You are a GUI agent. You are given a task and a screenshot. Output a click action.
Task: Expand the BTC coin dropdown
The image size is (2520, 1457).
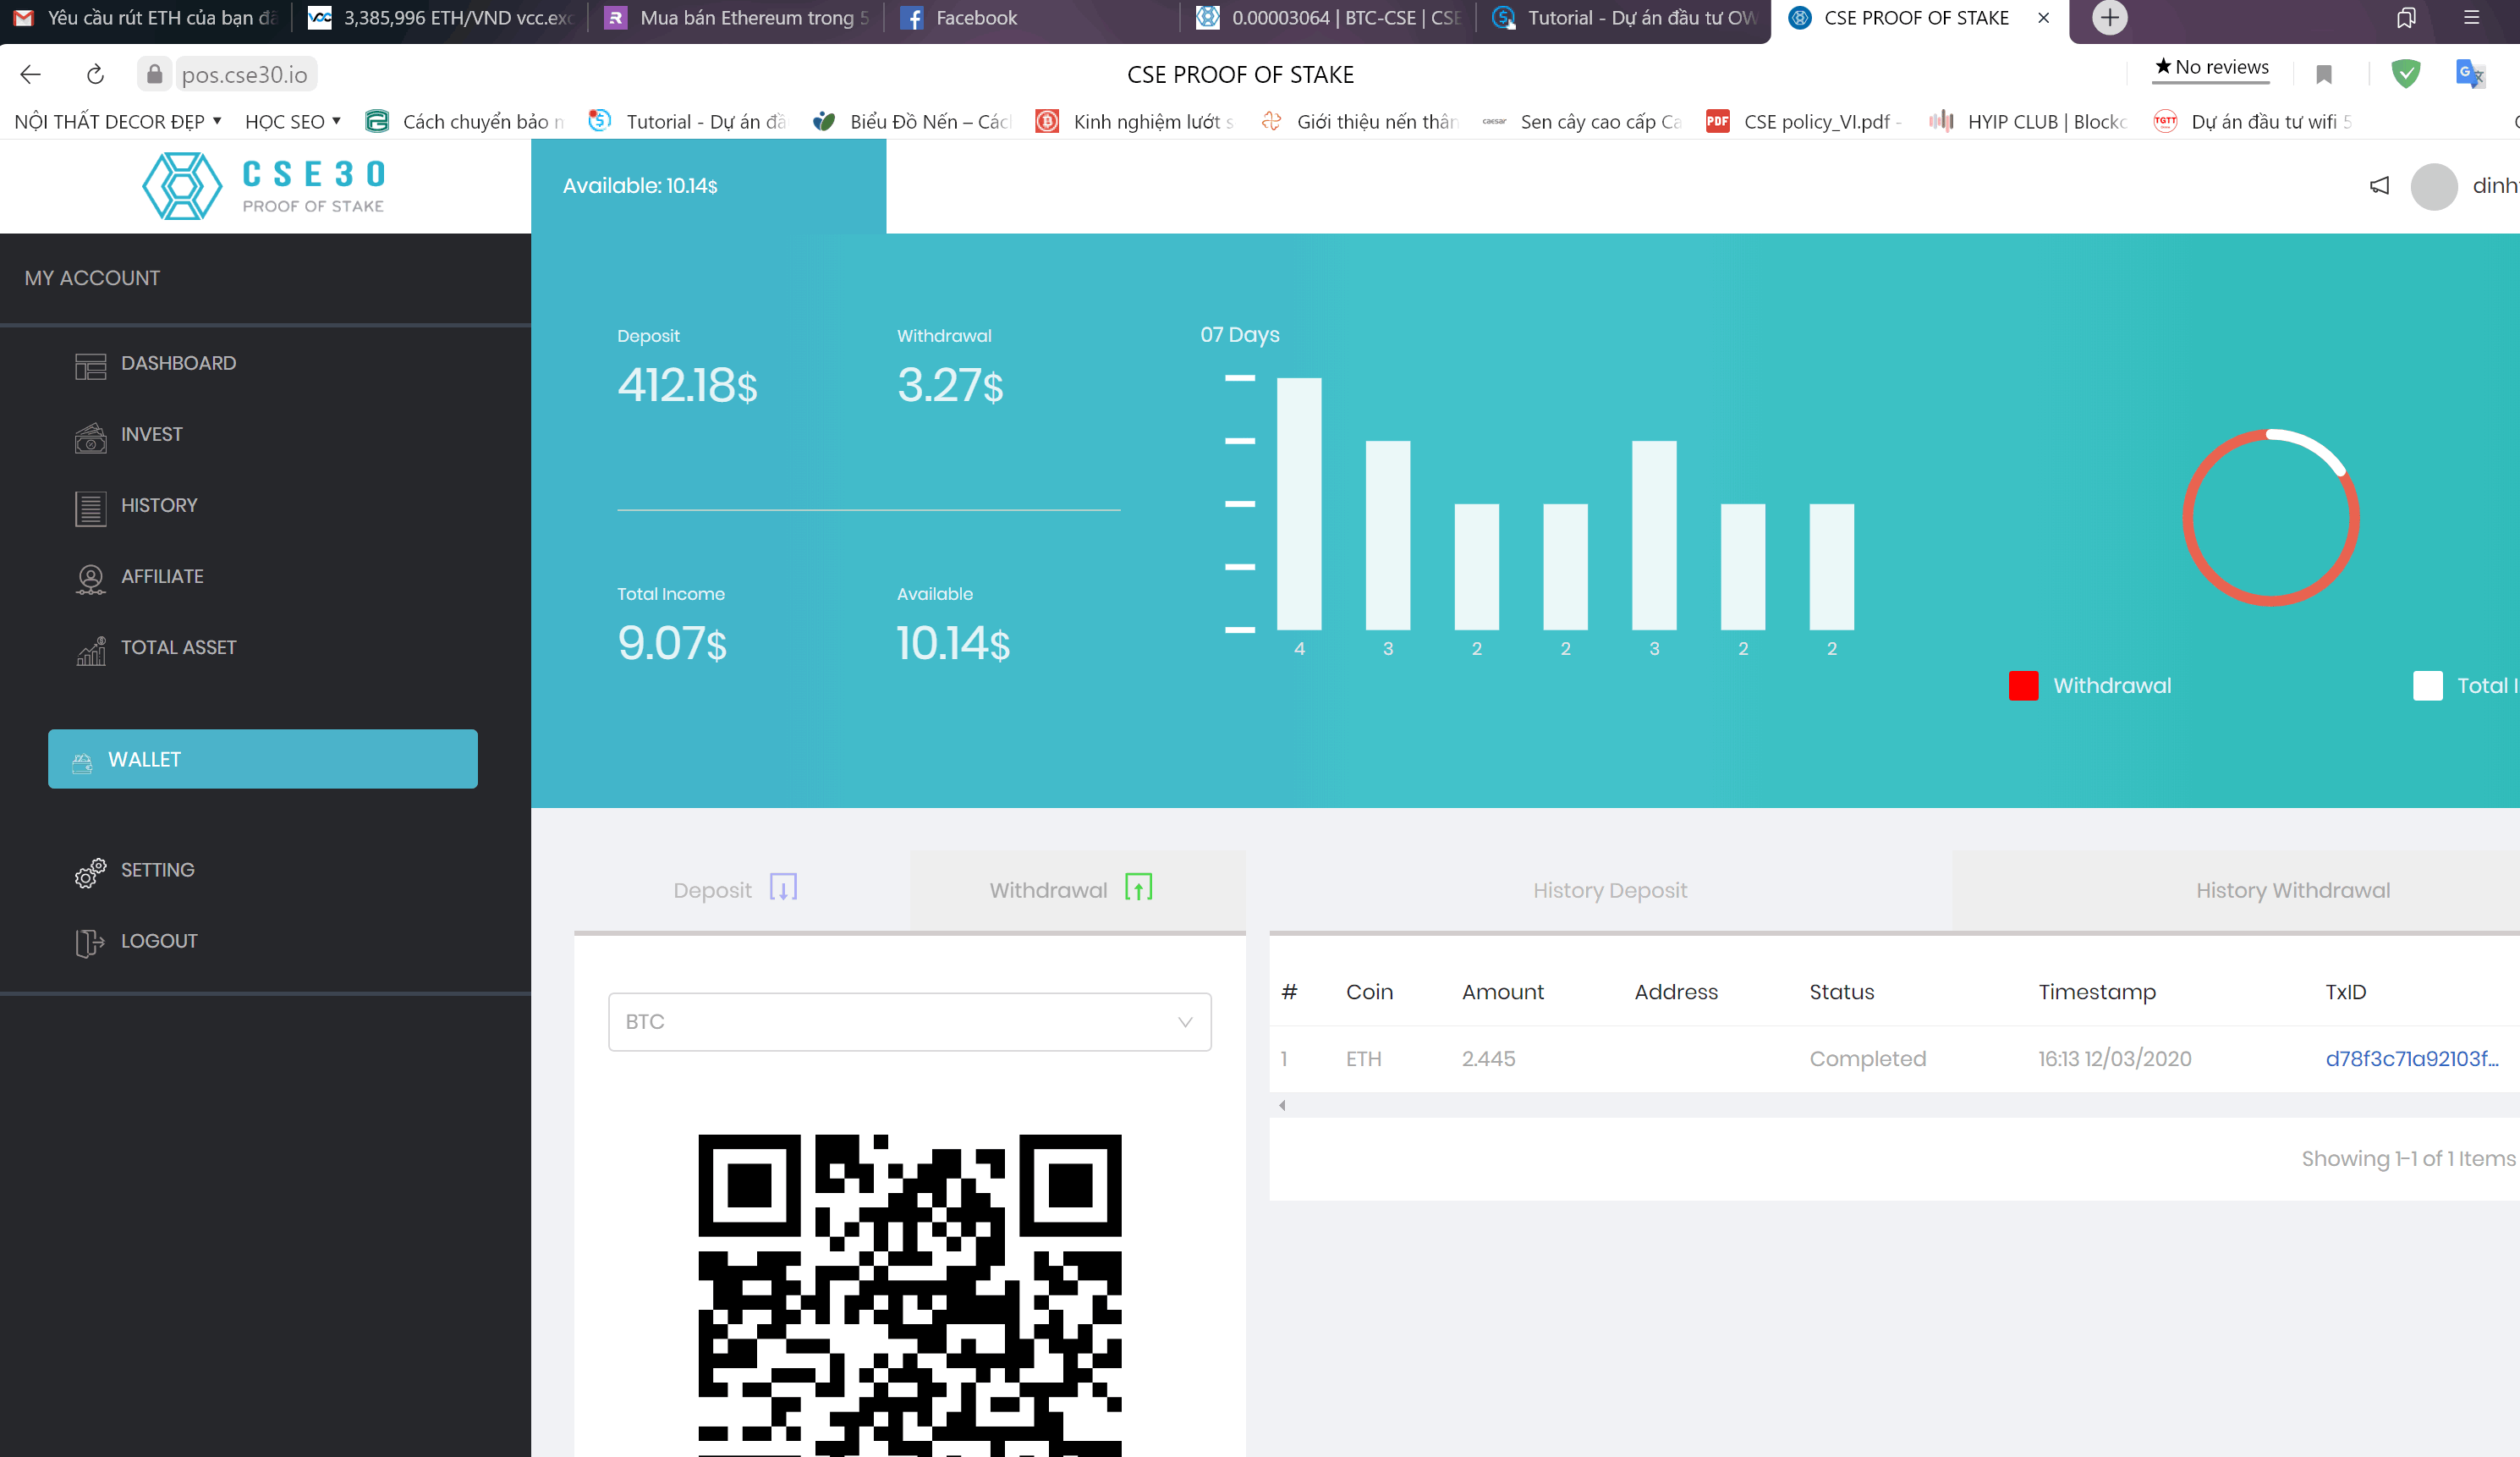point(909,1021)
